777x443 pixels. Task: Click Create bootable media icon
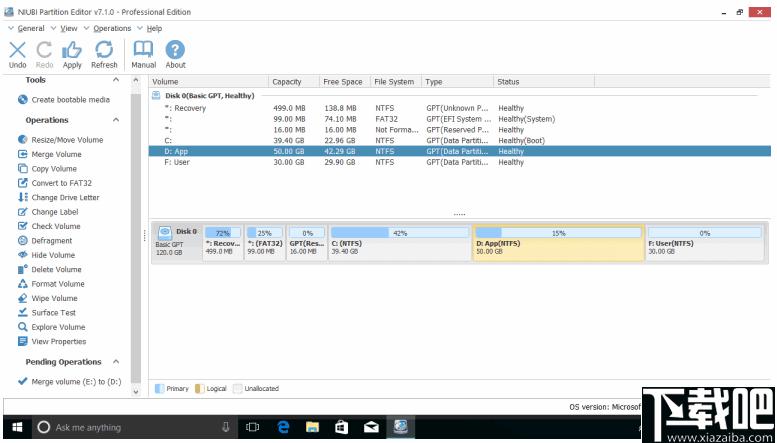pyautogui.click(x=22, y=100)
